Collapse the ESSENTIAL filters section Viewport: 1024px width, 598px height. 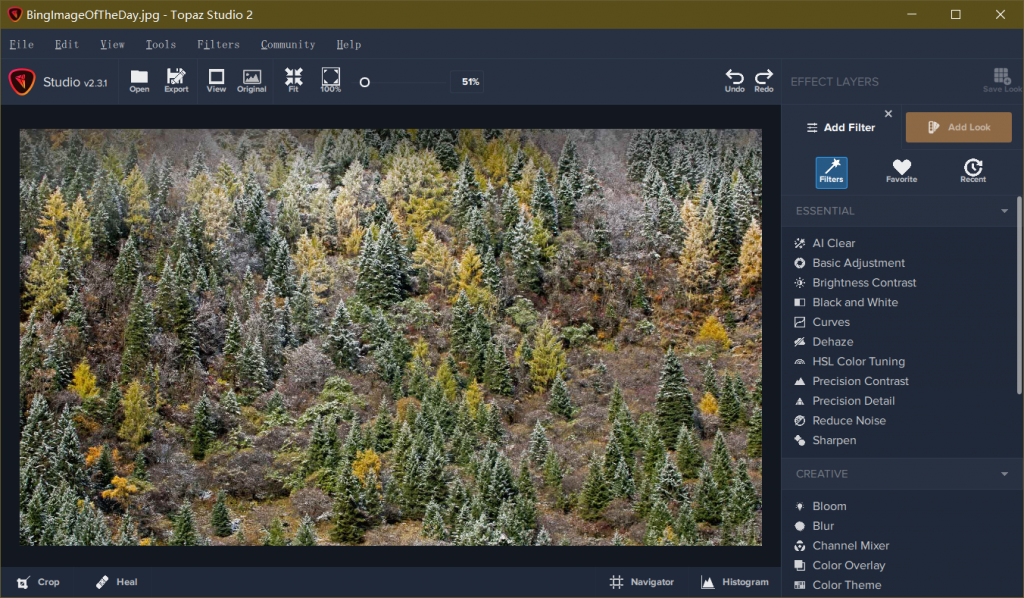tap(1004, 211)
